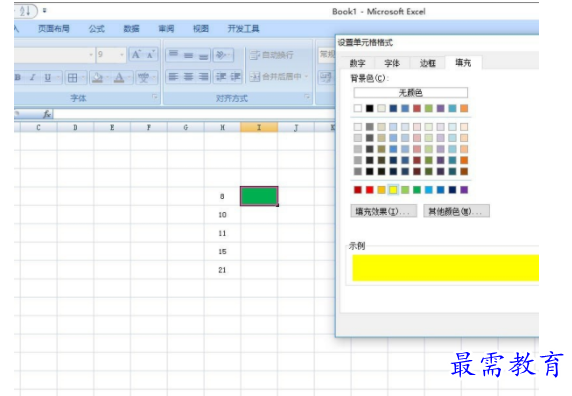Click the Fill Color paint bucket icon
The width and height of the screenshot is (572, 396).
point(97,77)
